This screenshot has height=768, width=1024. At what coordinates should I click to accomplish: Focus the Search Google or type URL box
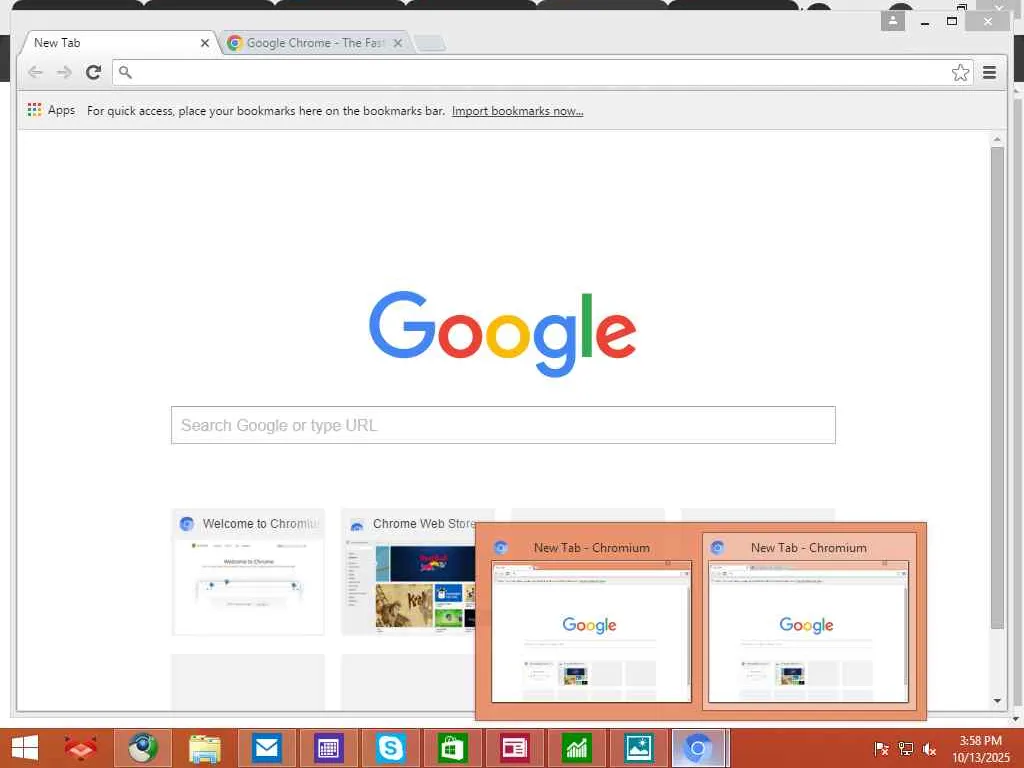(x=503, y=425)
